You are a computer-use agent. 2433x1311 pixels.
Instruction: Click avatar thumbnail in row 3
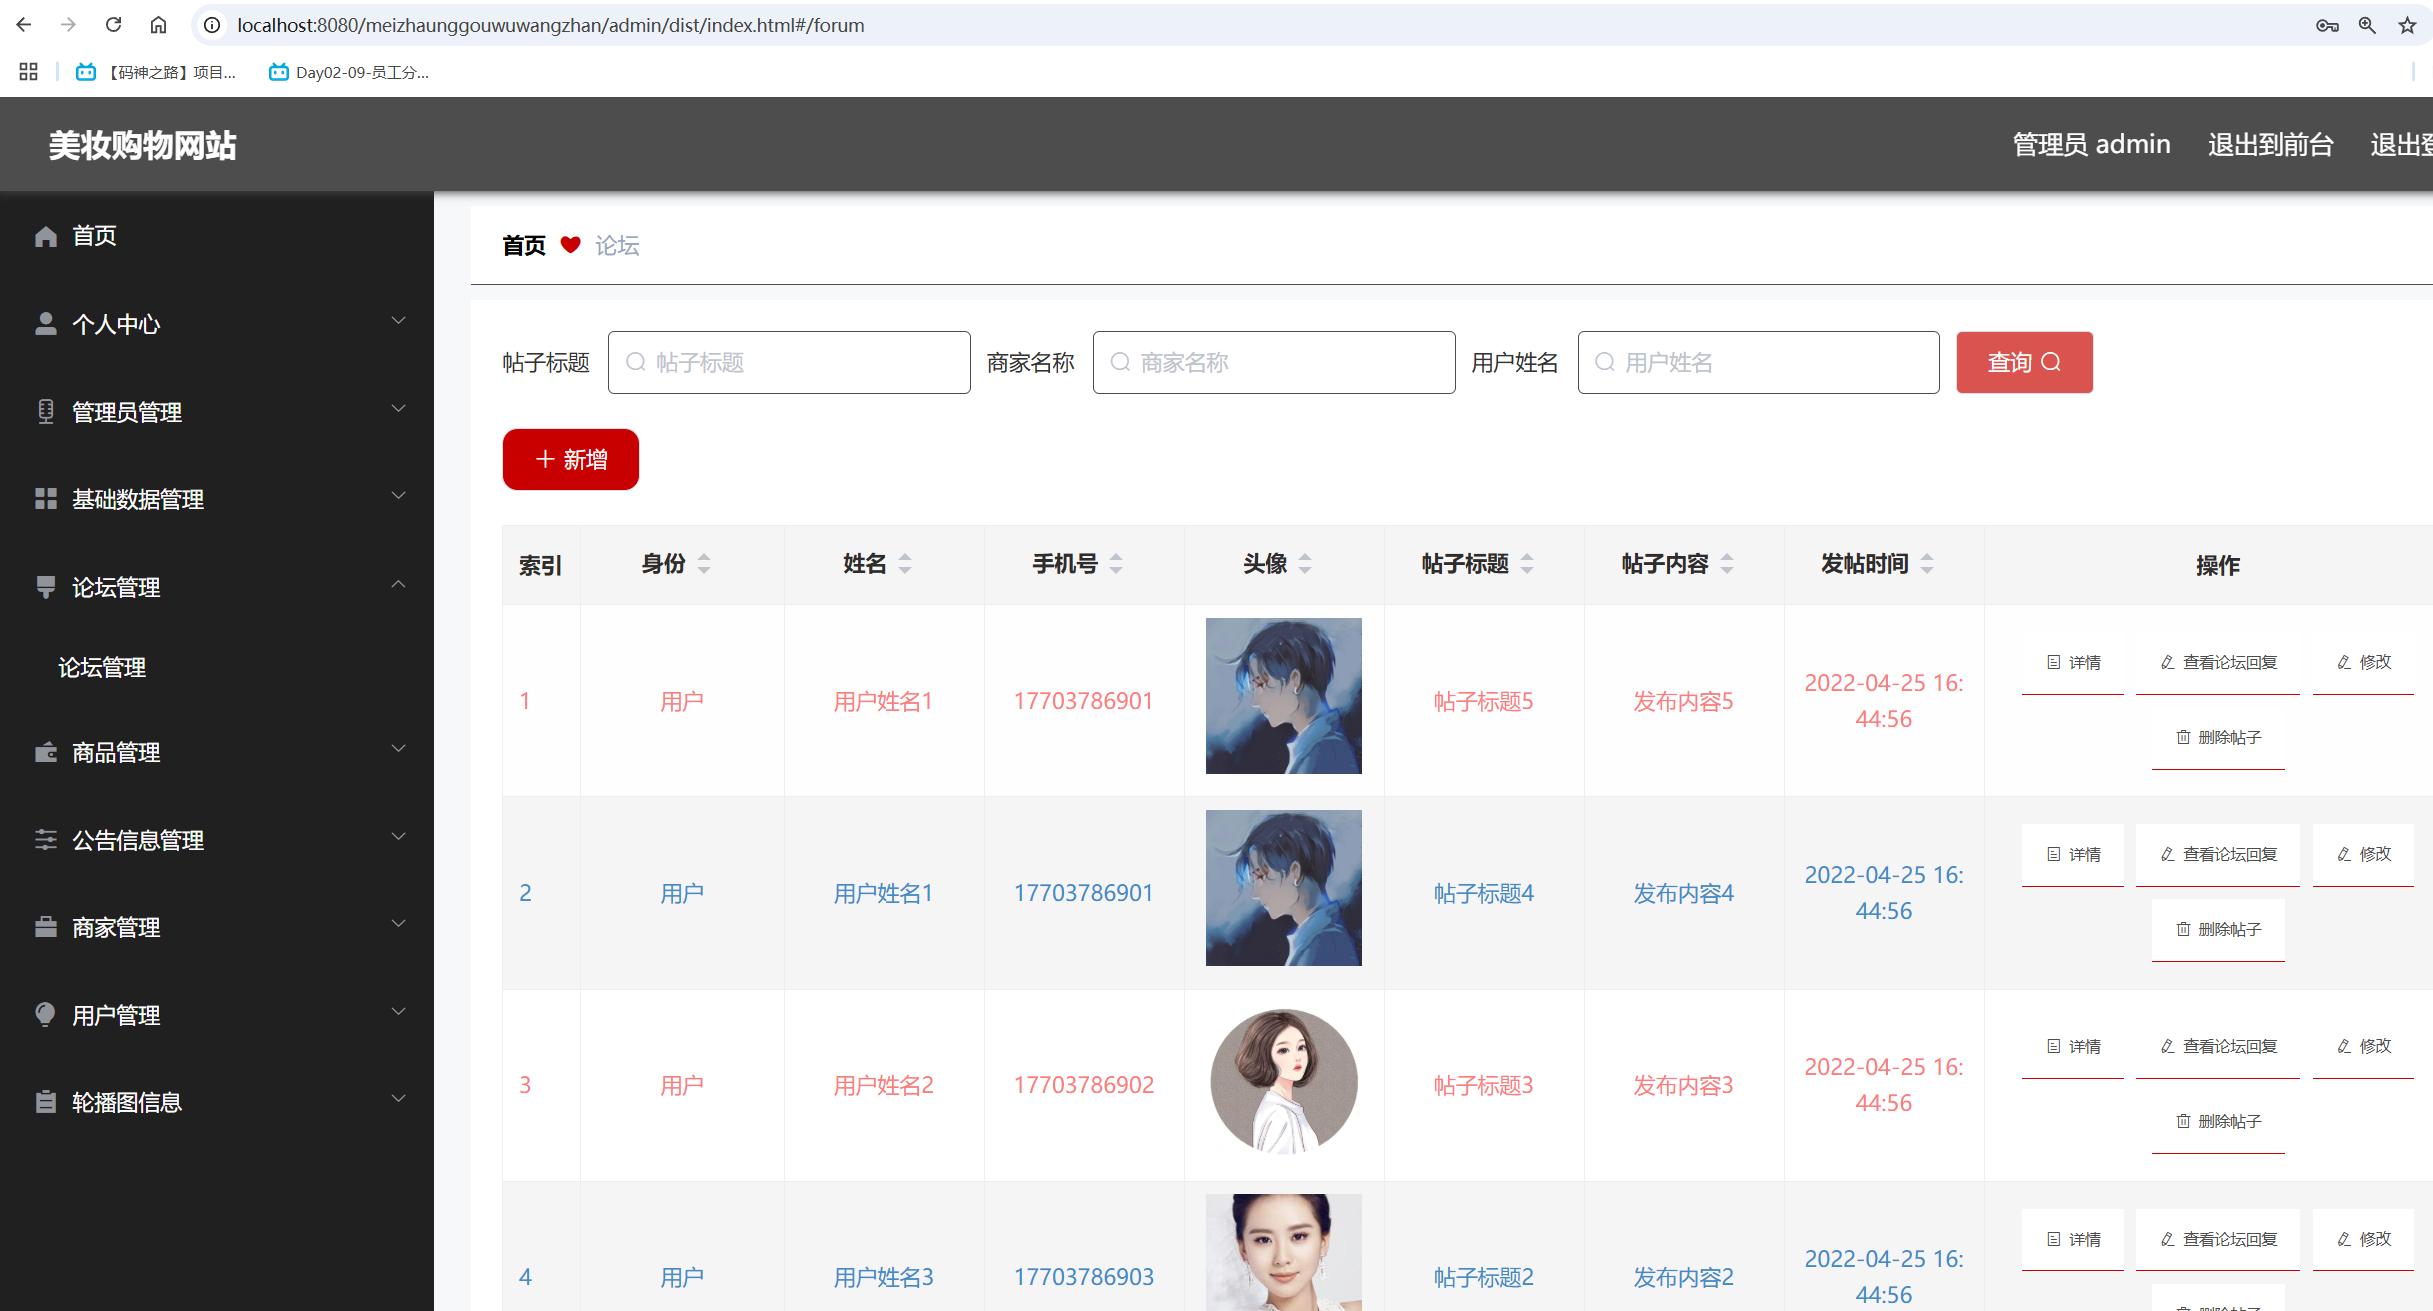[1283, 1082]
